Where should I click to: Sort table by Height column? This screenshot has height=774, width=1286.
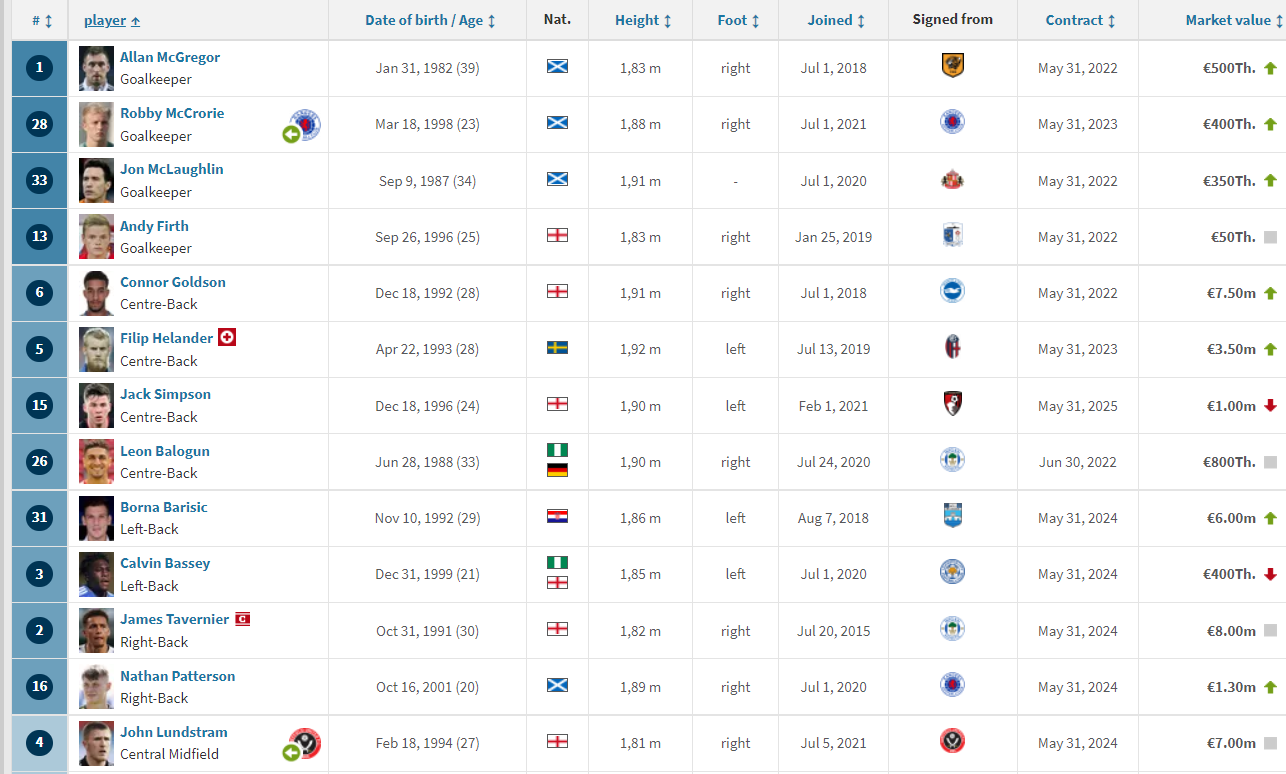click(x=643, y=20)
